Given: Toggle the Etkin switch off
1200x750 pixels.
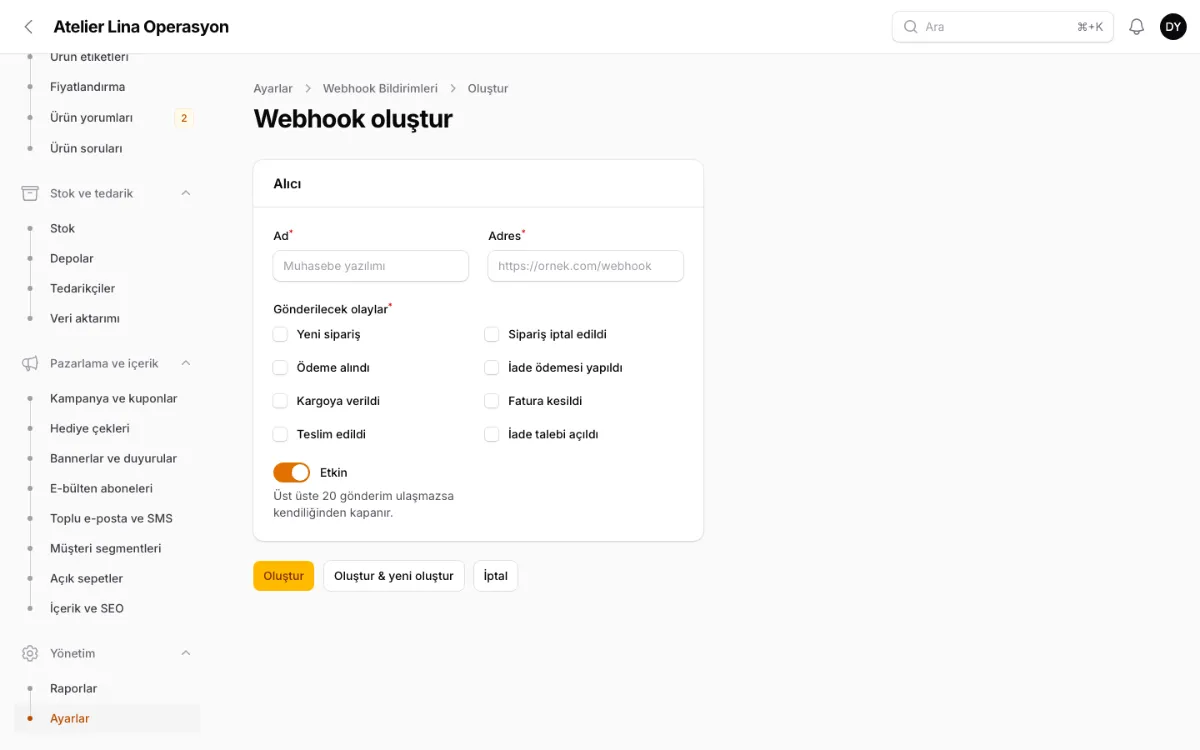Looking at the screenshot, I should 291,472.
